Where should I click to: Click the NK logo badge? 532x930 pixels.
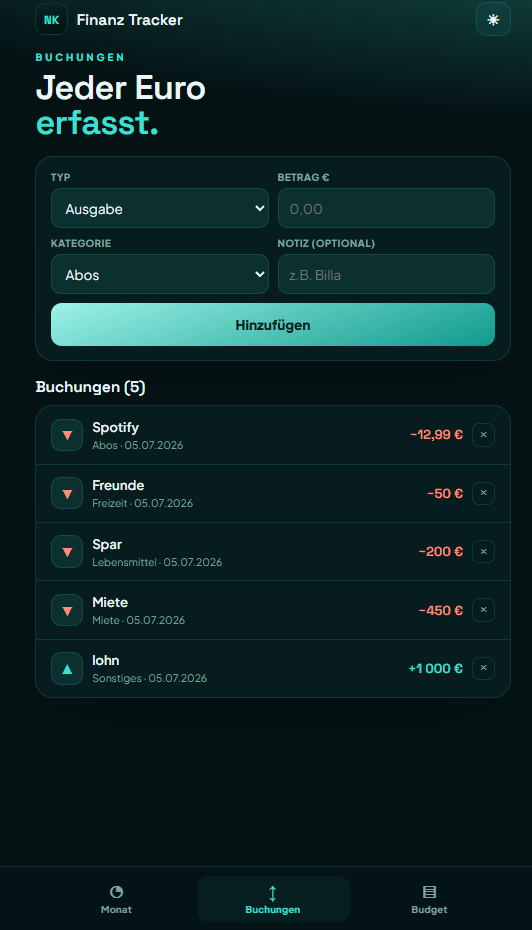(52, 20)
